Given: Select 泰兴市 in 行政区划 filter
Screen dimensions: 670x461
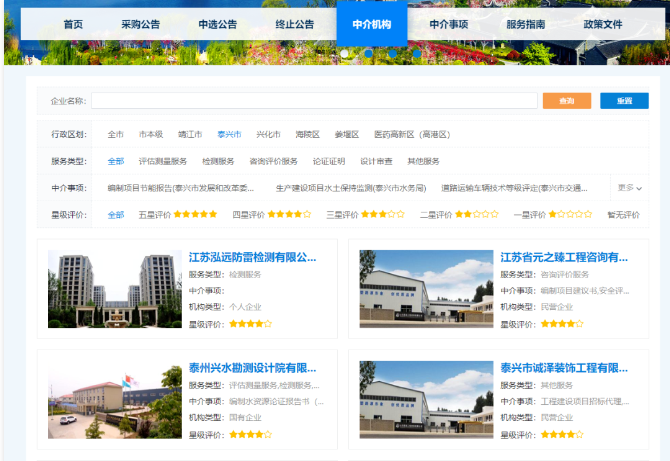Looking at the screenshot, I should [x=229, y=134].
